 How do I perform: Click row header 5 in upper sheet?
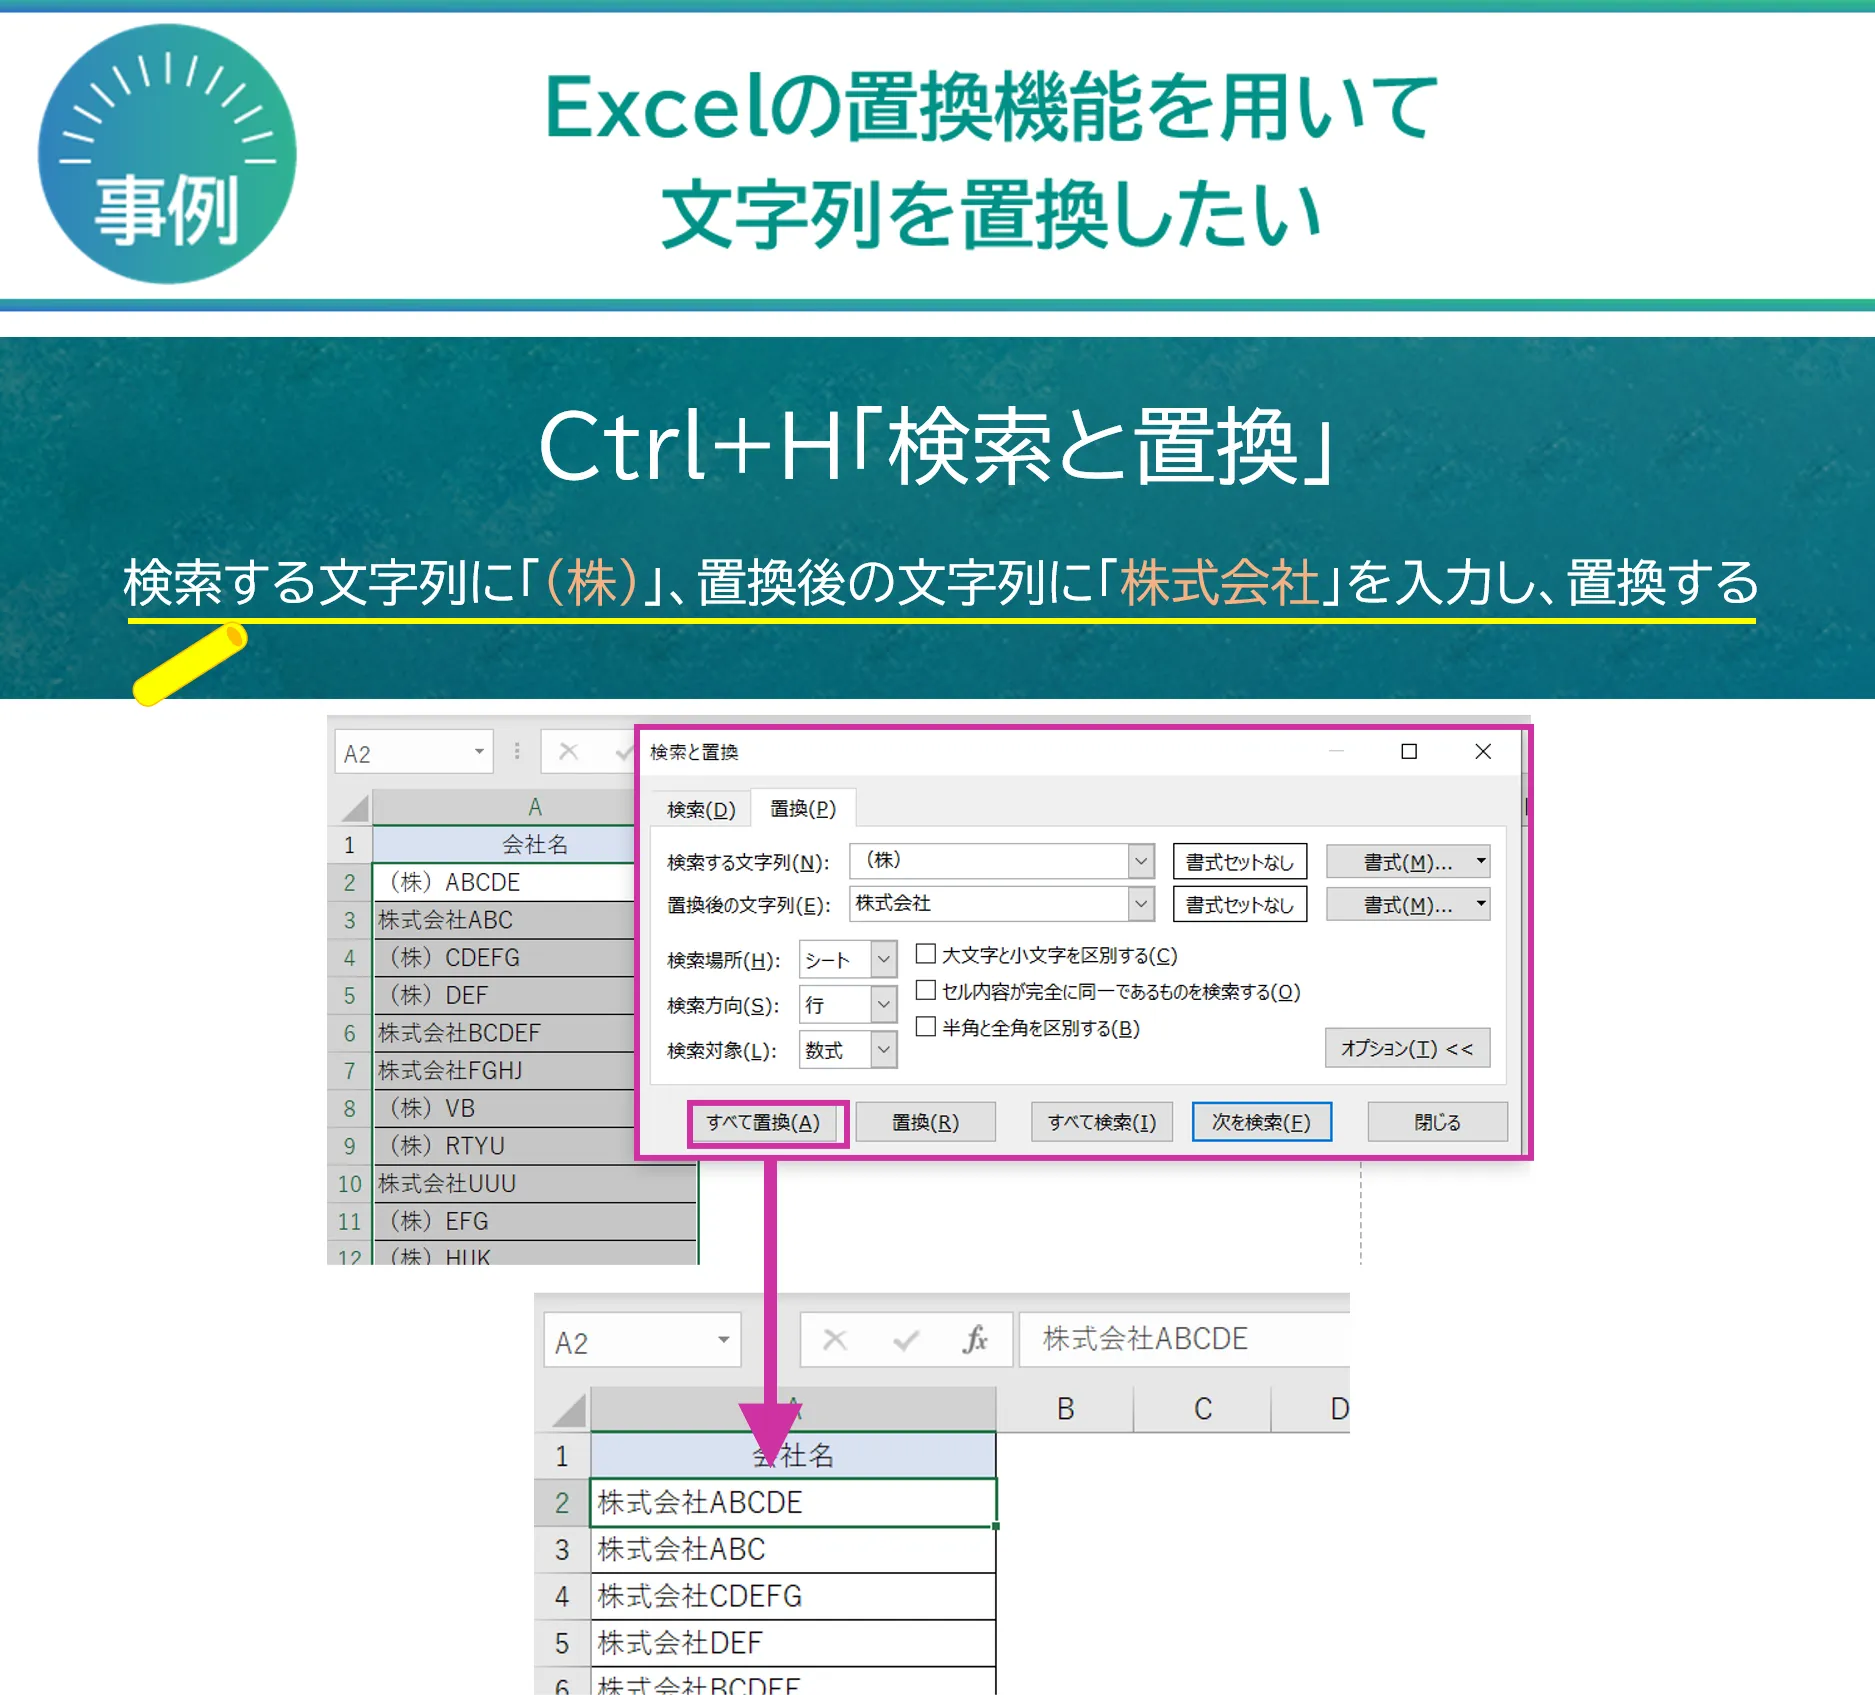350,995
